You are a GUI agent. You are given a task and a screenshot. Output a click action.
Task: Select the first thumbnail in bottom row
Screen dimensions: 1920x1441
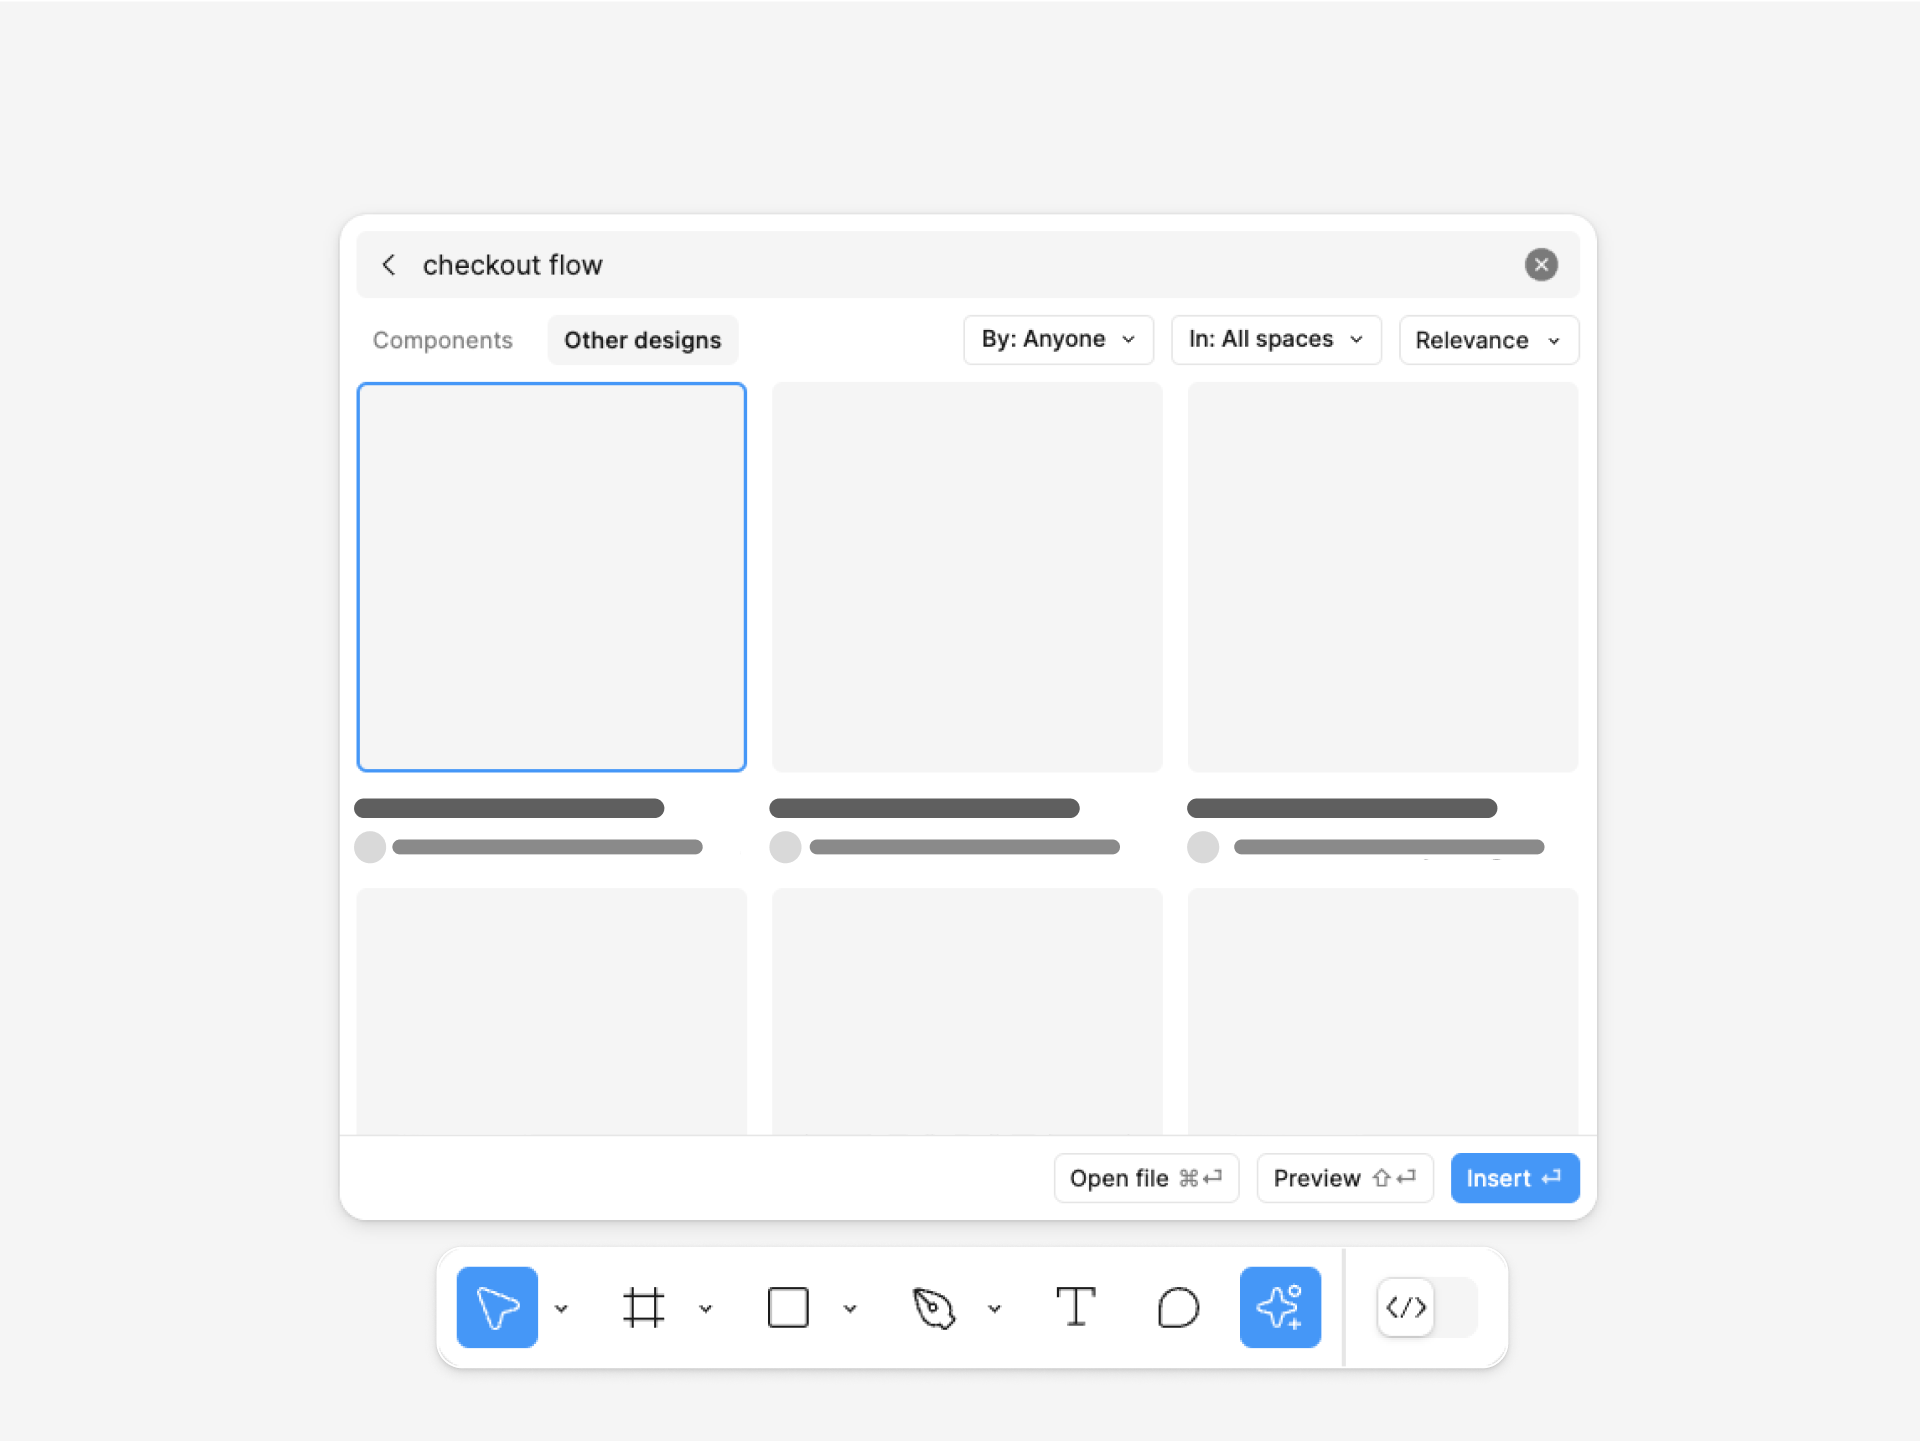pos(552,1011)
